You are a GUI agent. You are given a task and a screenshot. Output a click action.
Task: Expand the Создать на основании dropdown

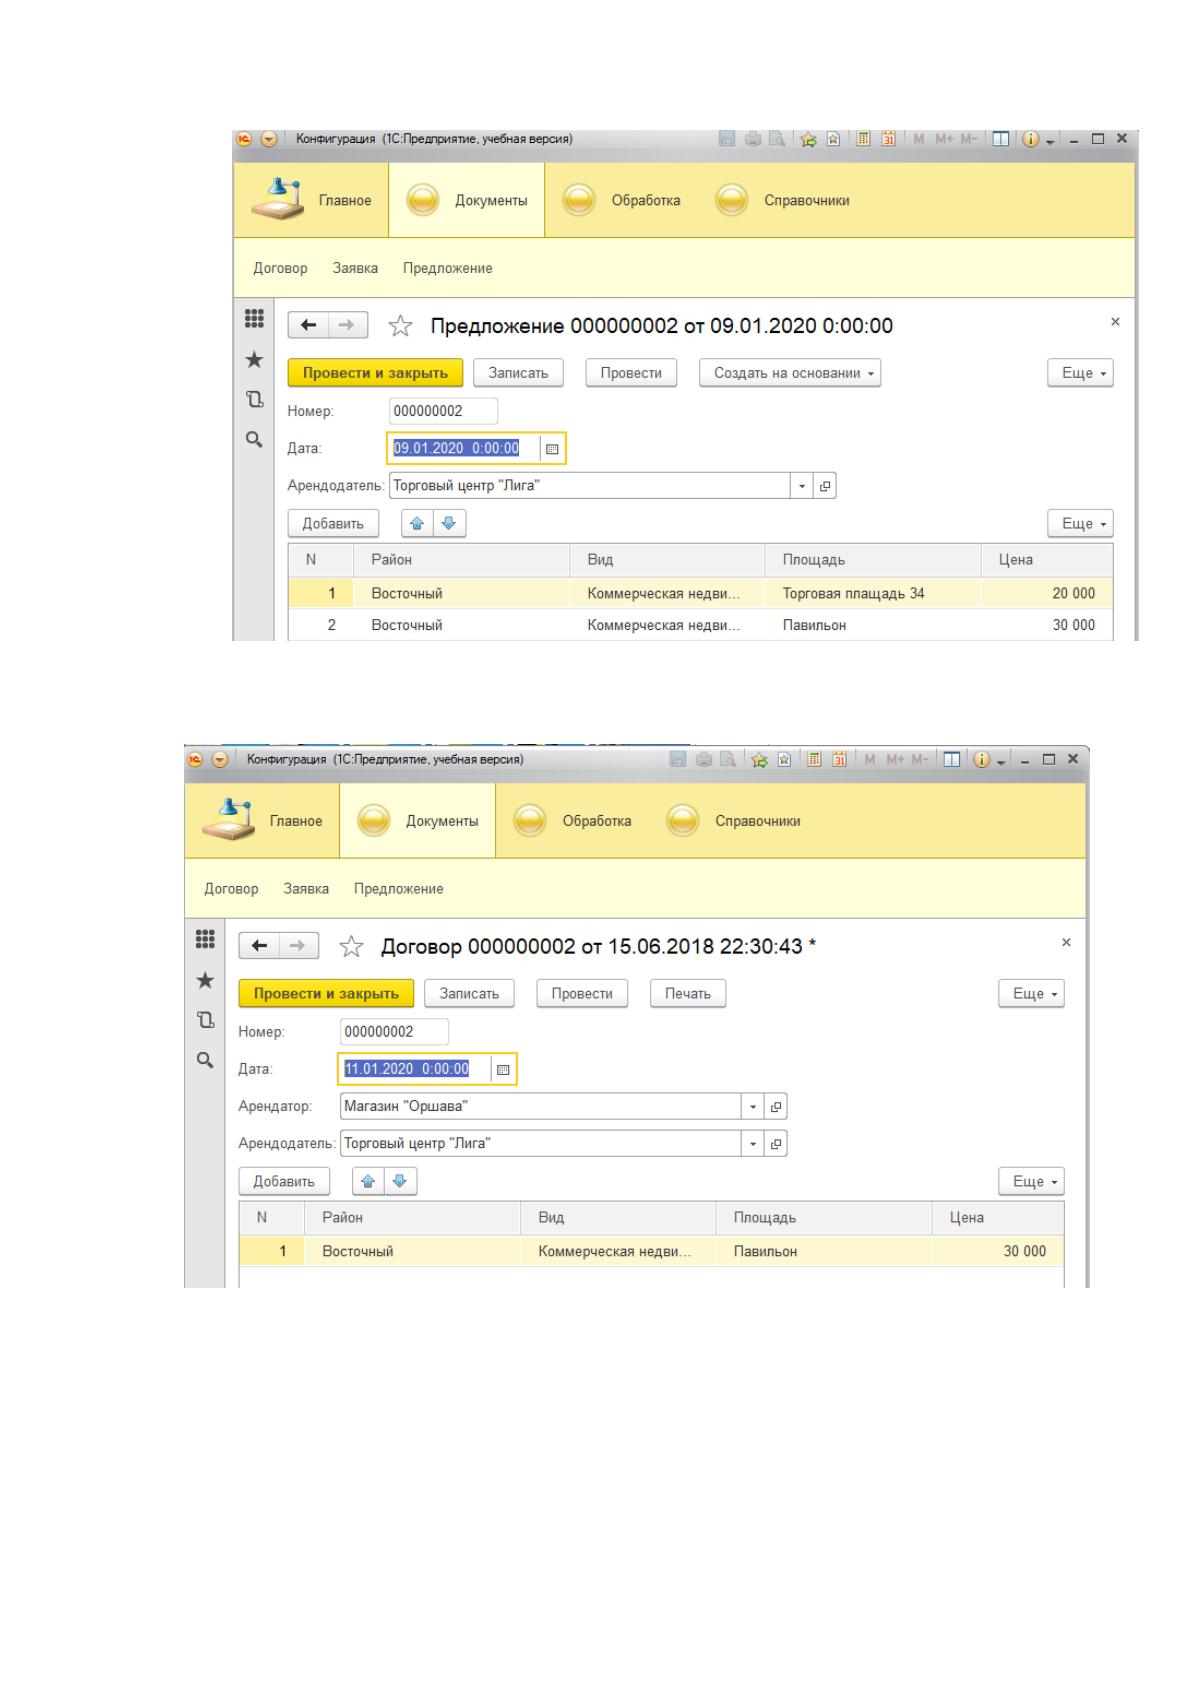790,373
